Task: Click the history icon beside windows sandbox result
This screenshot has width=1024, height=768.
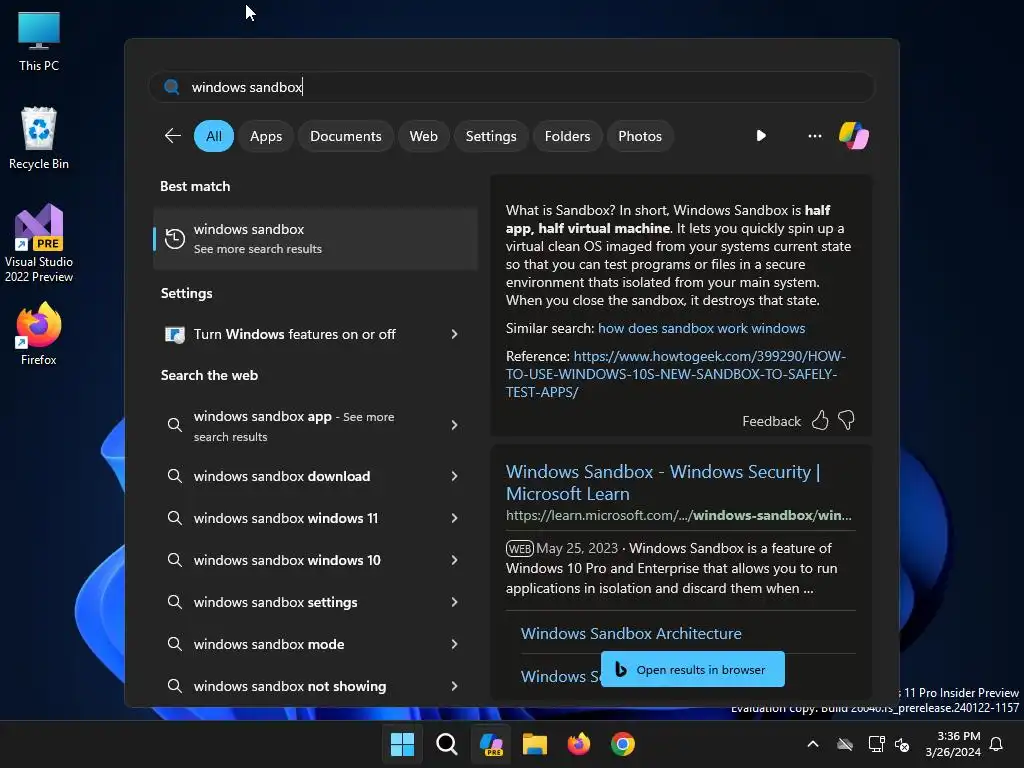Action: (x=174, y=238)
